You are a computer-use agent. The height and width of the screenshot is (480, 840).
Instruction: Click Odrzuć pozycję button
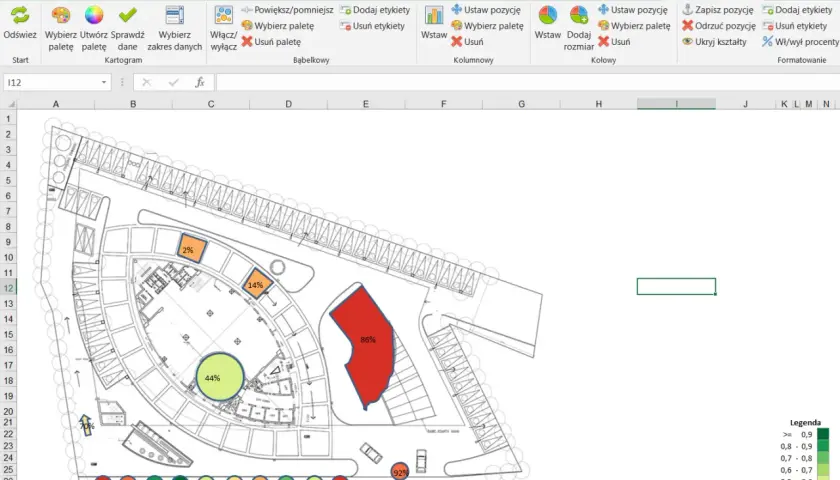tap(719, 26)
